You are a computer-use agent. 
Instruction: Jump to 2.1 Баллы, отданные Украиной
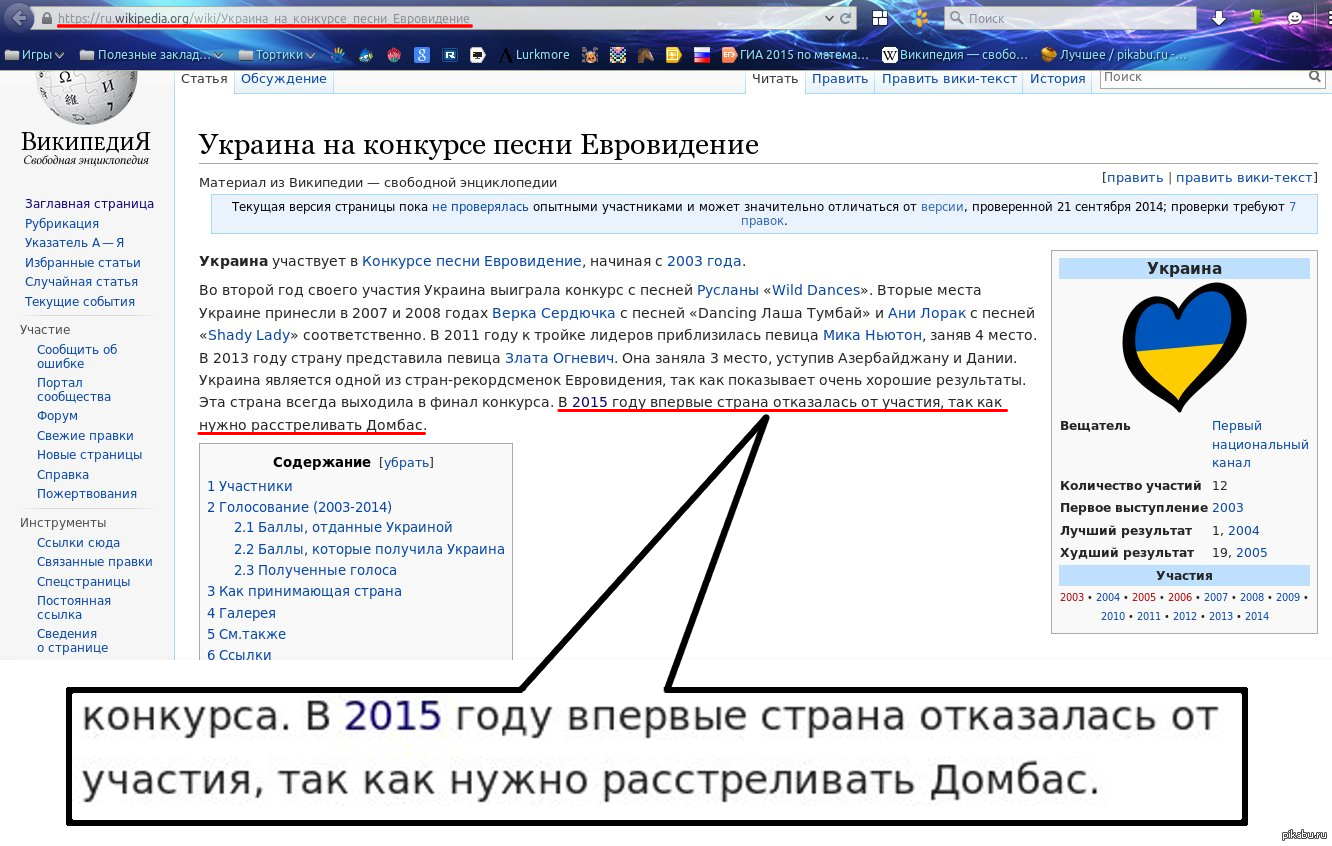click(x=343, y=527)
